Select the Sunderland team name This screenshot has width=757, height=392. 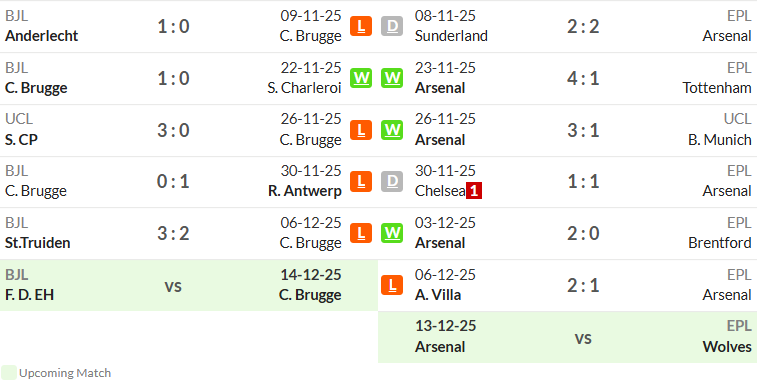click(451, 36)
